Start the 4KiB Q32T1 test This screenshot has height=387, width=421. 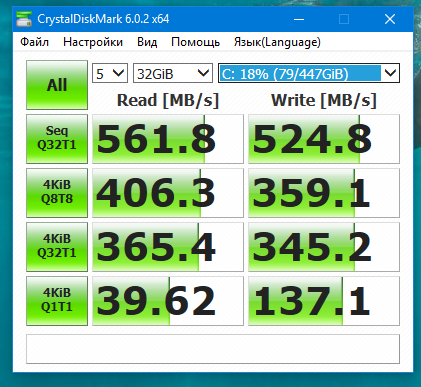57,247
